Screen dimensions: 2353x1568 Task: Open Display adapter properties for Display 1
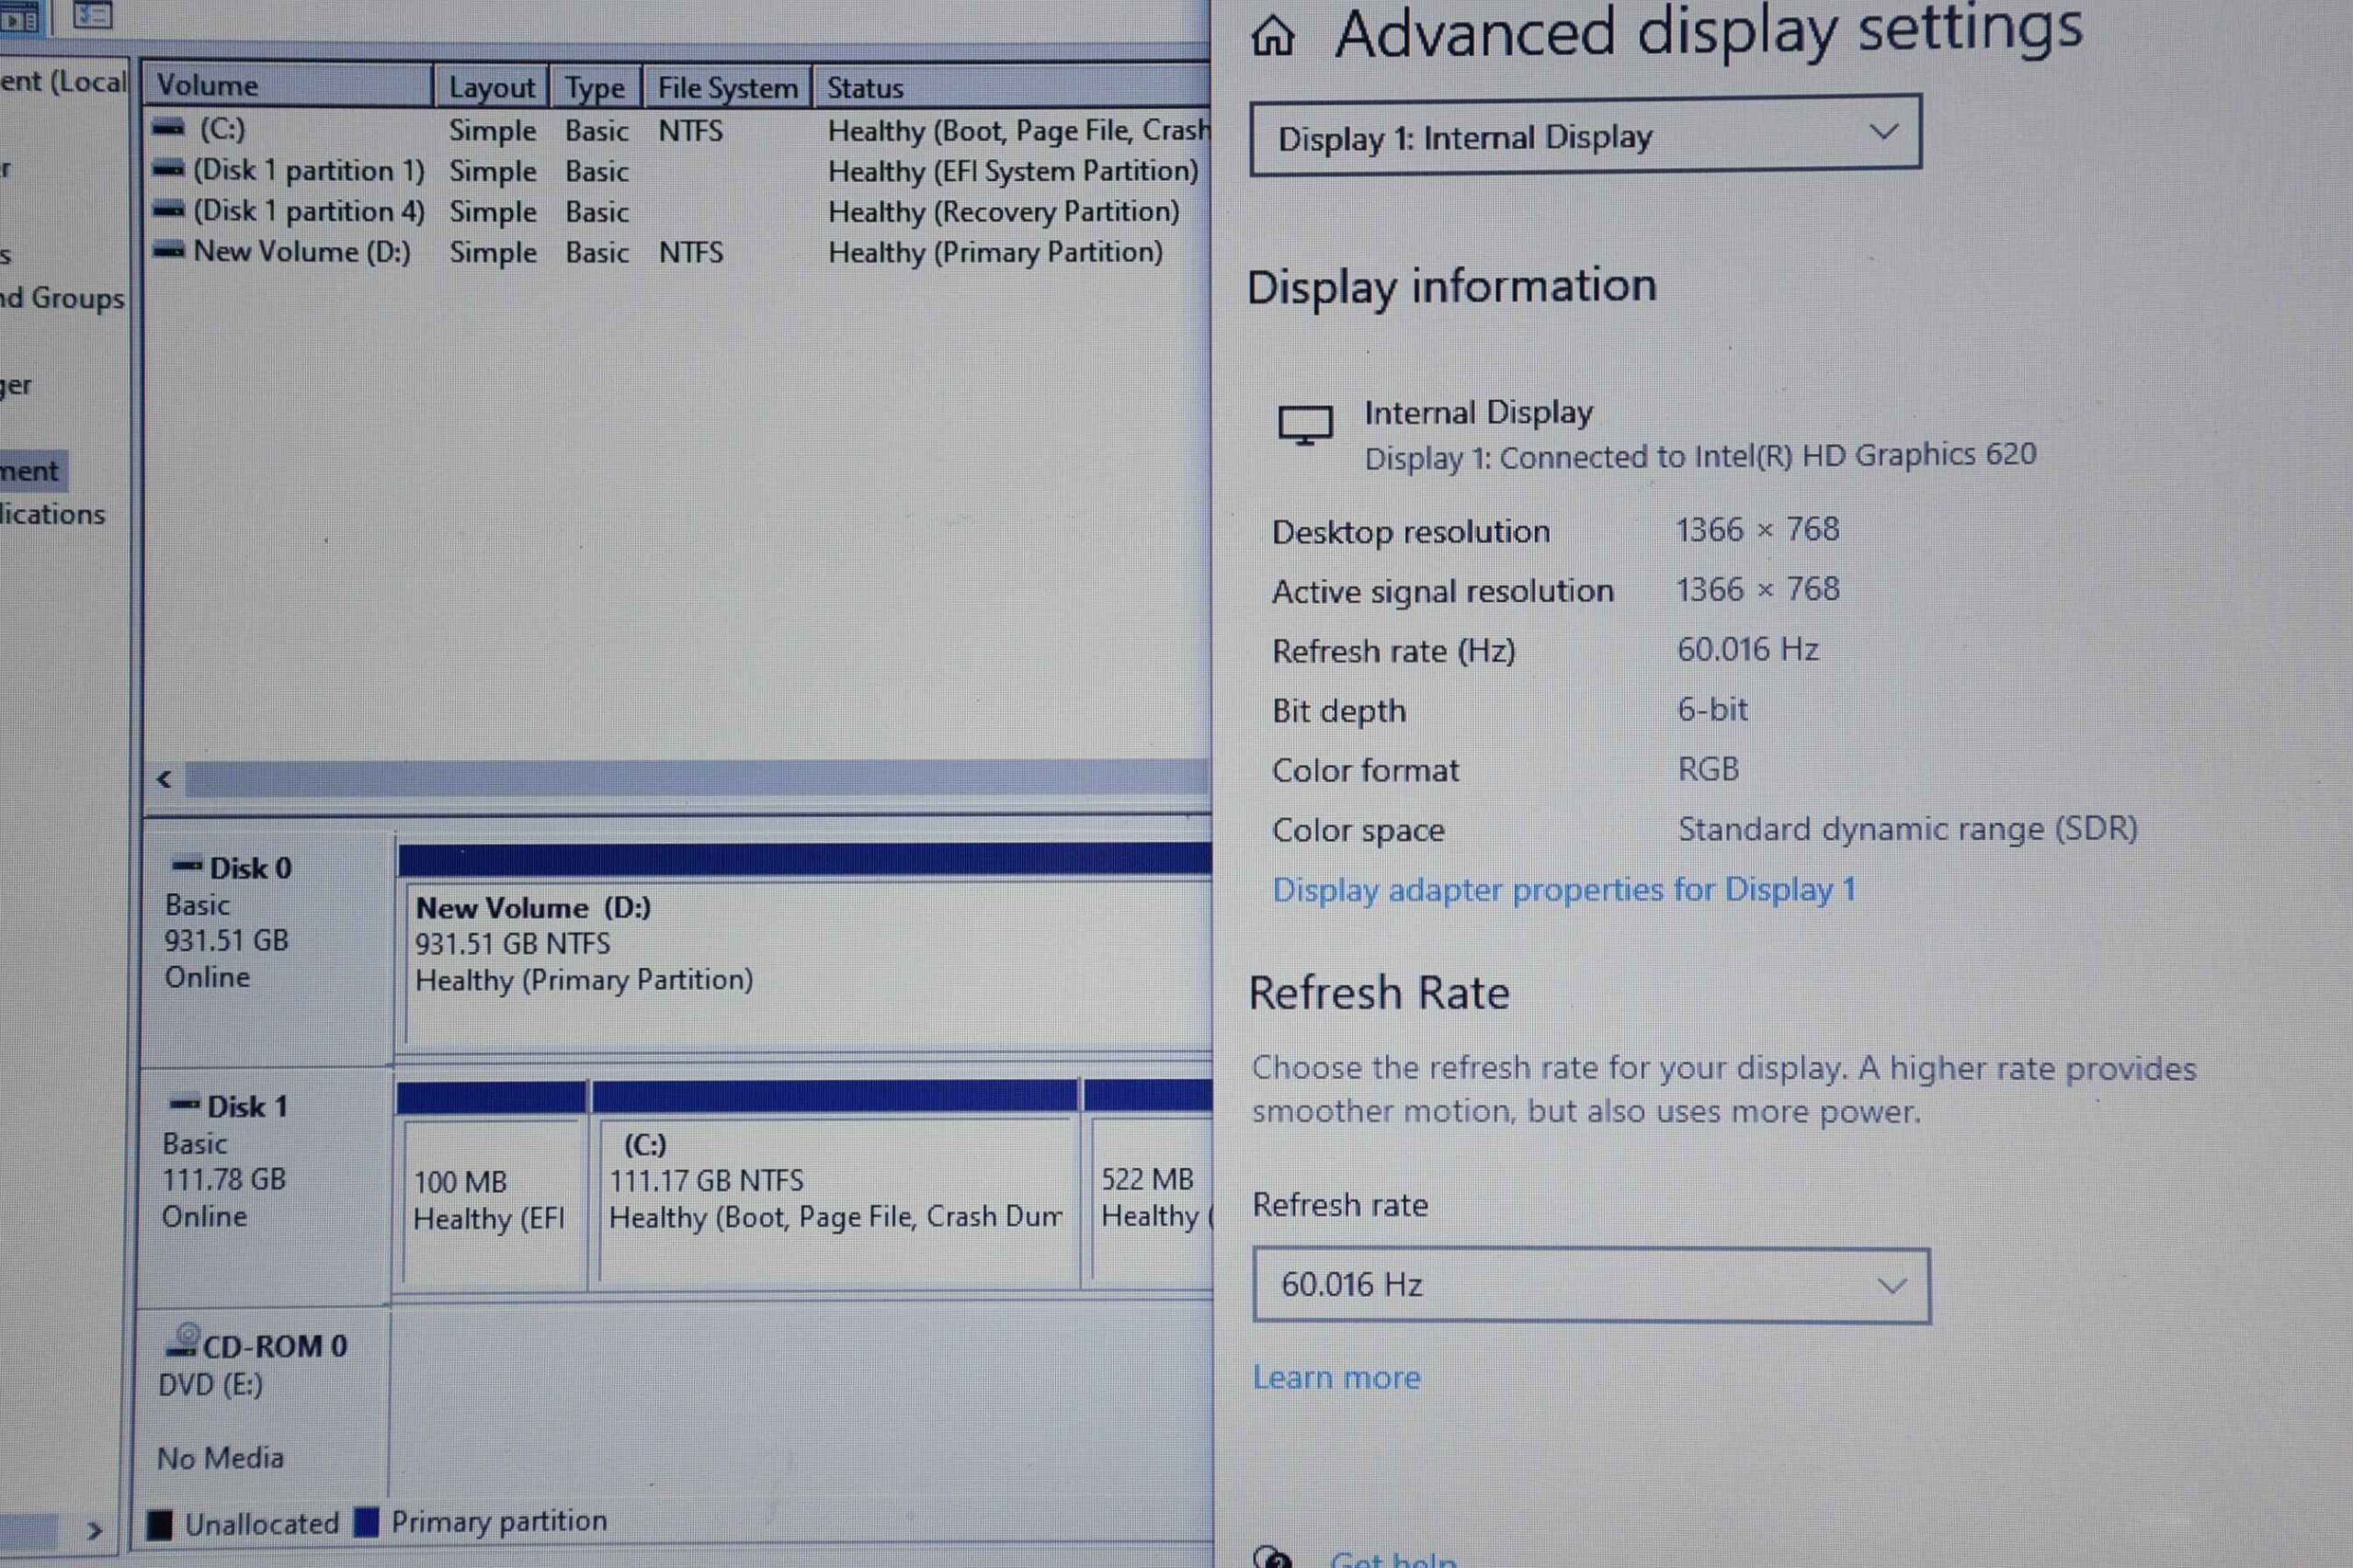click(1563, 889)
